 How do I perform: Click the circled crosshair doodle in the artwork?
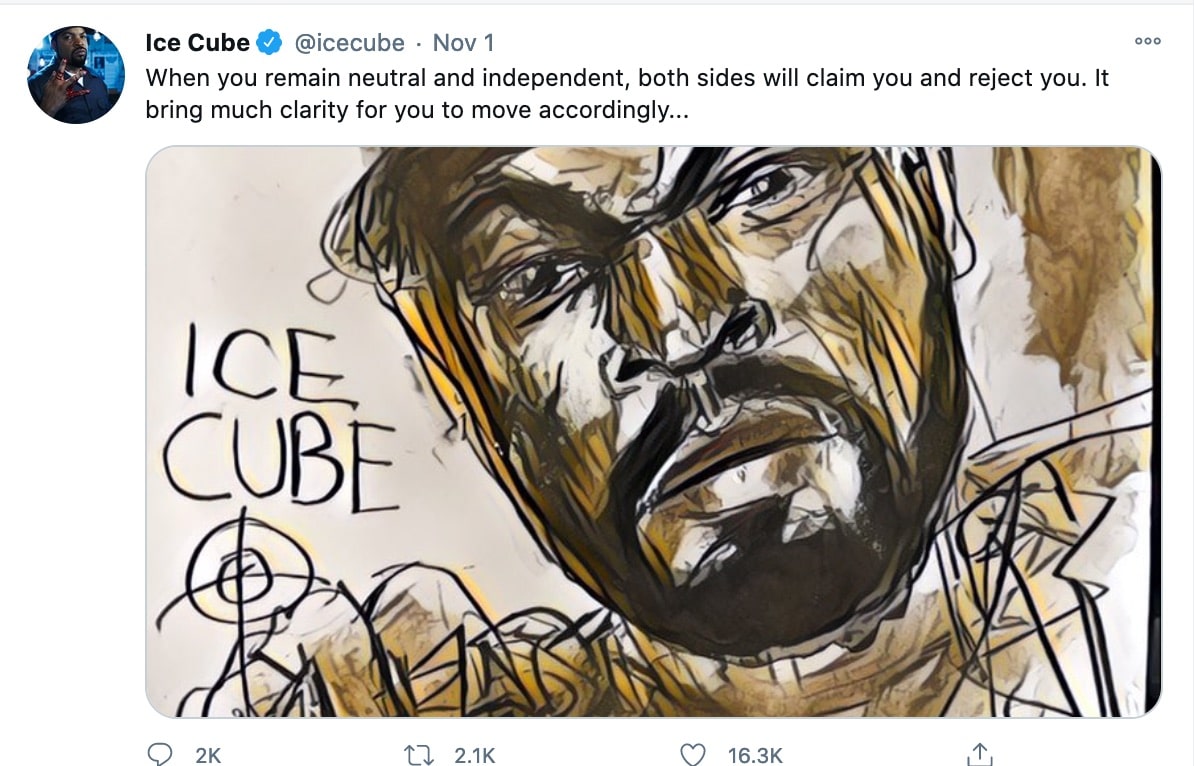(232, 570)
